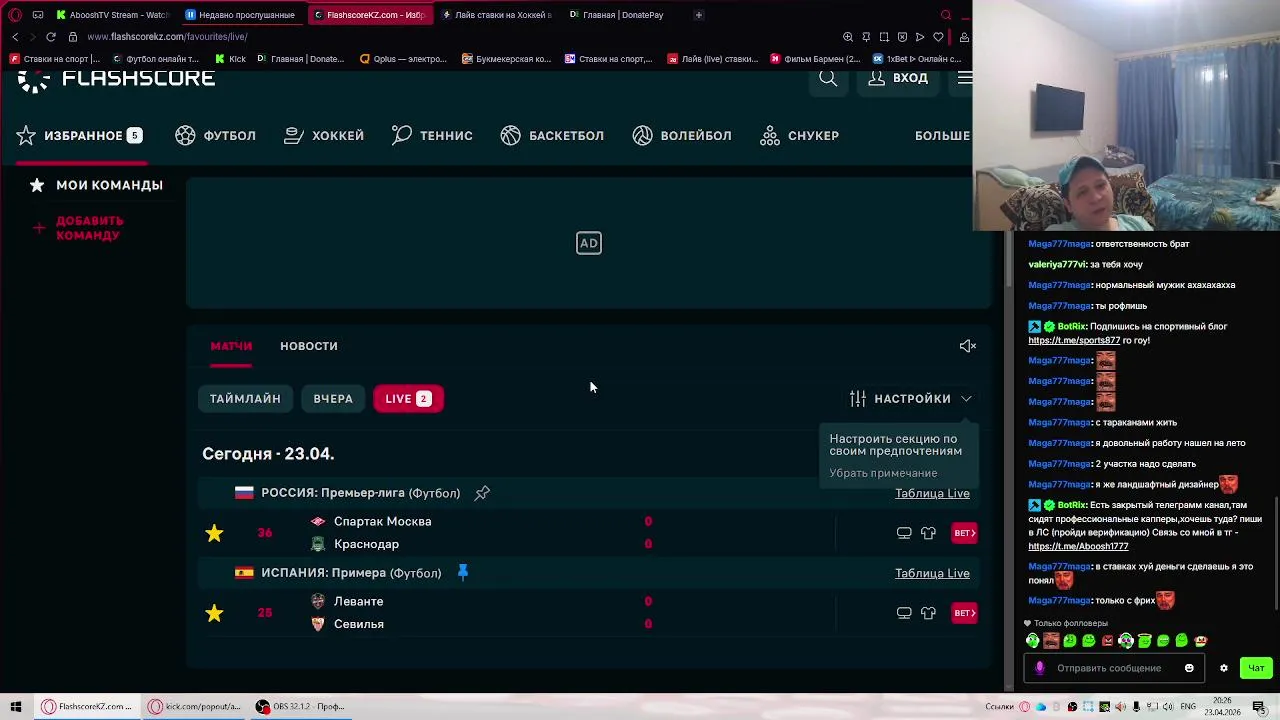Open the Спартак Москва team row

pyautogui.click(x=382, y=521)
